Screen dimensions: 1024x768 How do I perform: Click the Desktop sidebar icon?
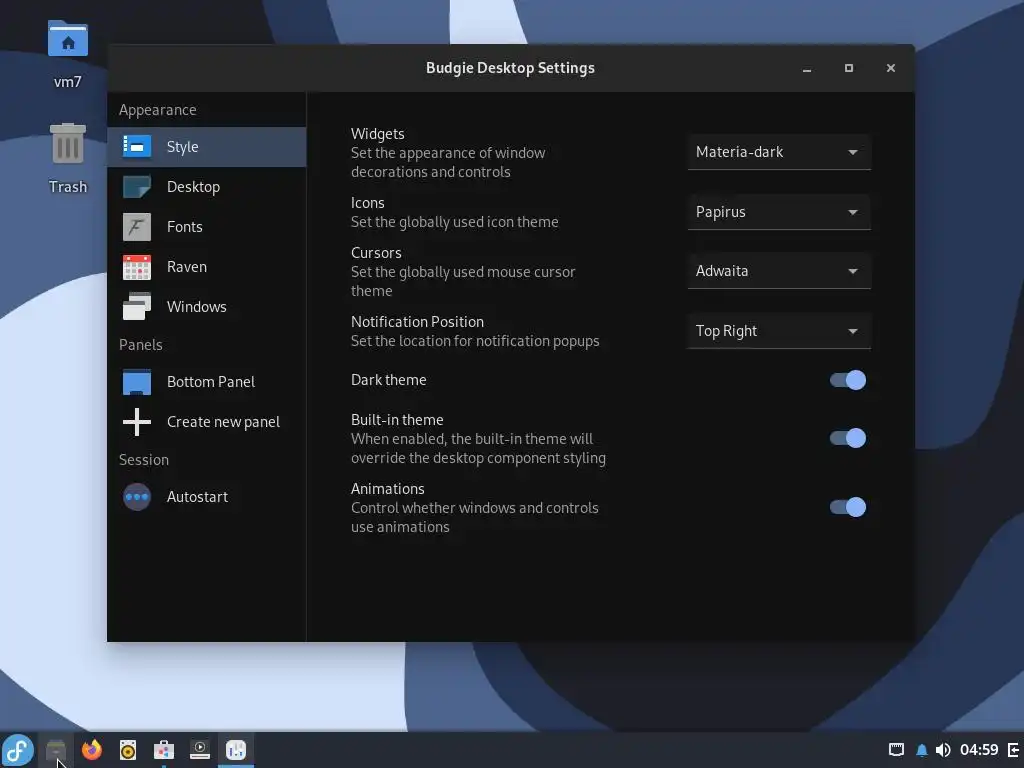click(137, 187)
